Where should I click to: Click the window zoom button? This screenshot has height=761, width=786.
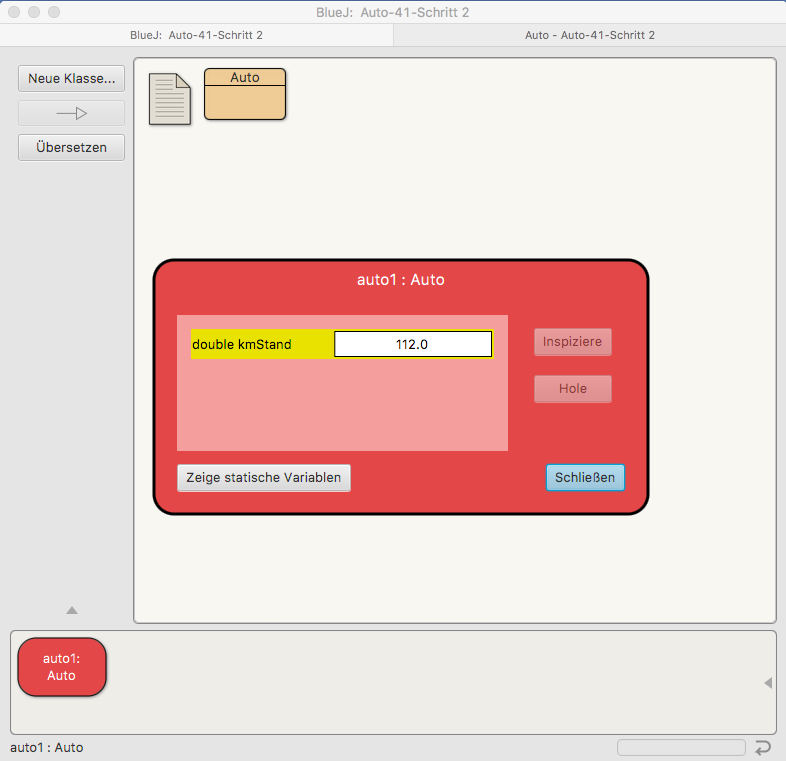[54, 12]
